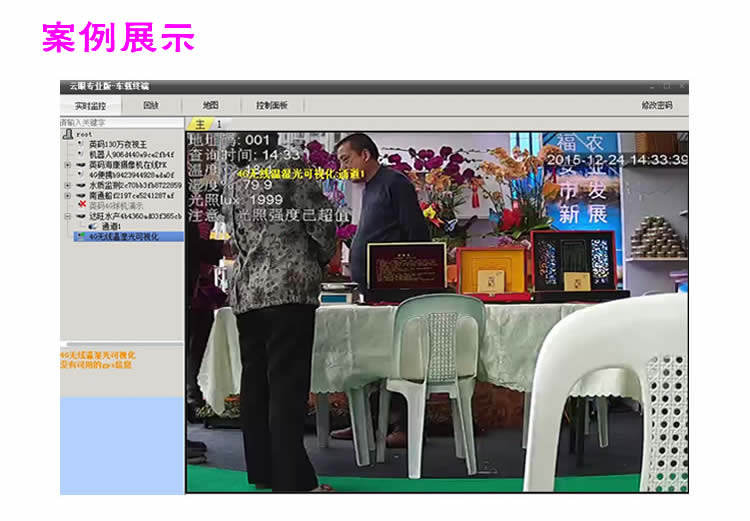
Task: Expand the 南渔船 node
Action: [x=67, y=196]
